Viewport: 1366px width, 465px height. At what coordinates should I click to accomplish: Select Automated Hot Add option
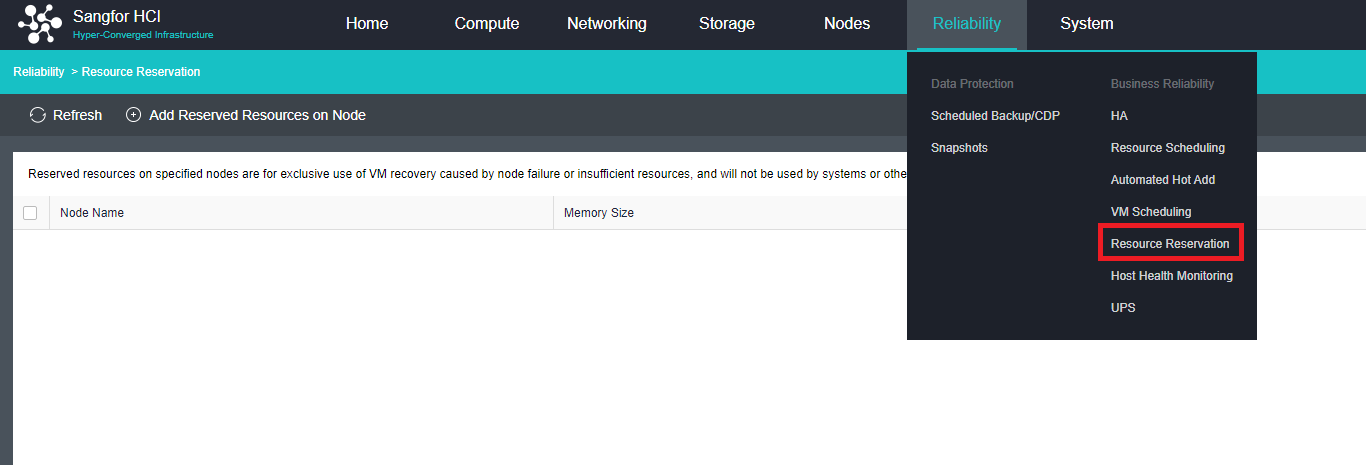pos(1163,180)
